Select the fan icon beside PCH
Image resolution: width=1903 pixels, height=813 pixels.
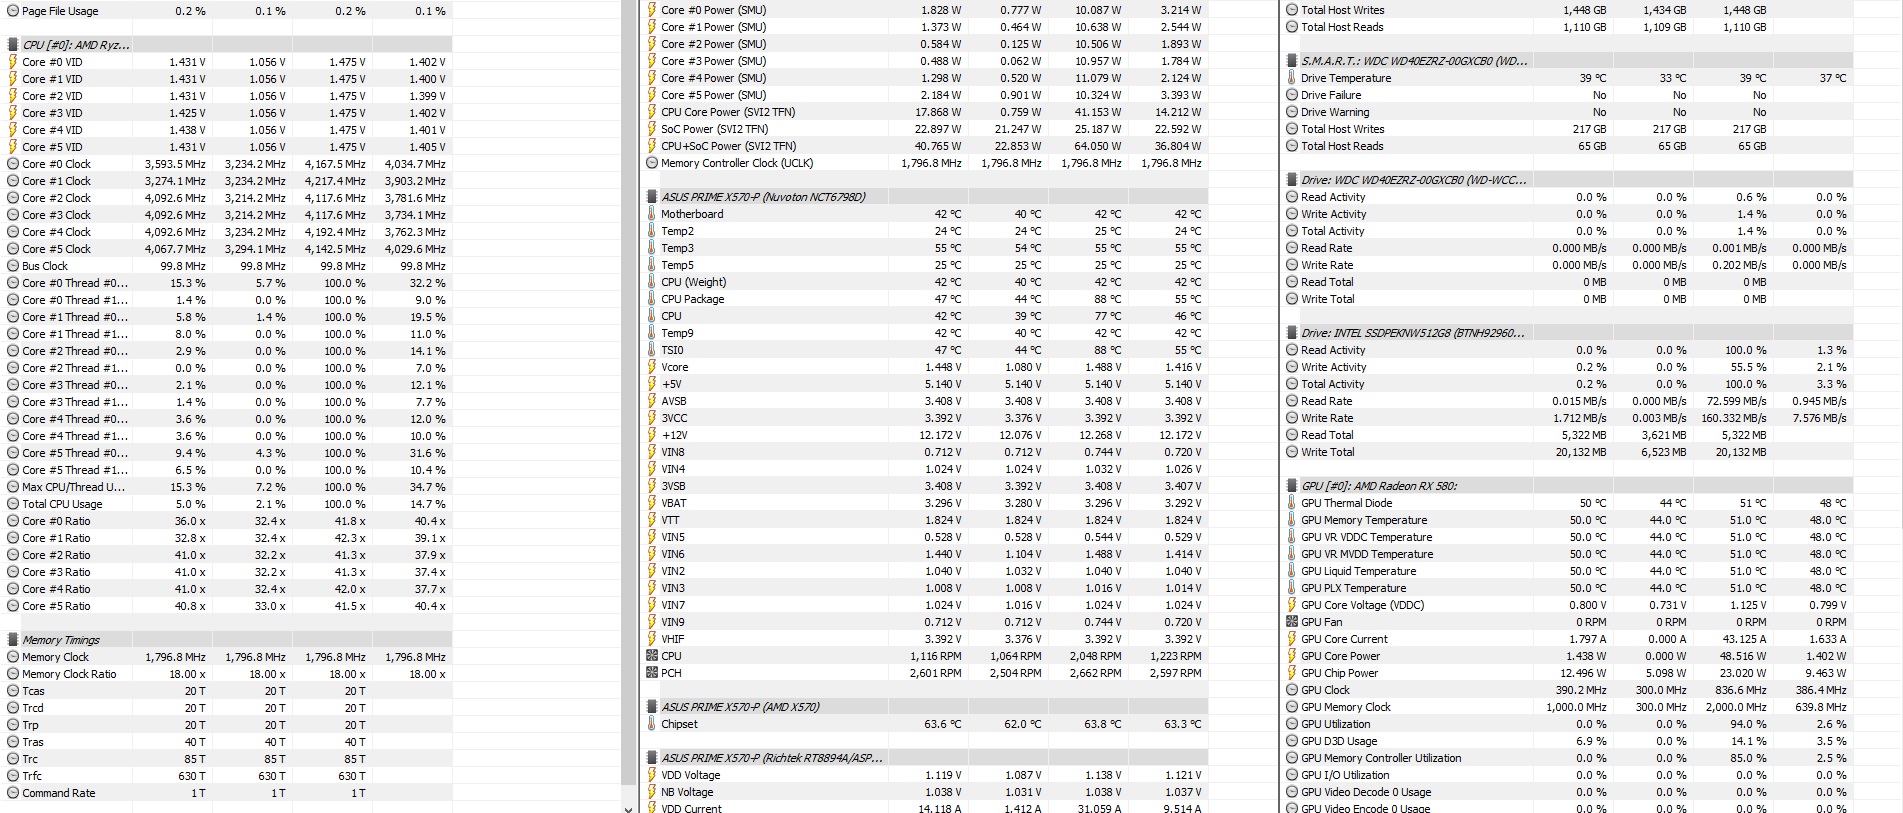[x=652, y=673]
